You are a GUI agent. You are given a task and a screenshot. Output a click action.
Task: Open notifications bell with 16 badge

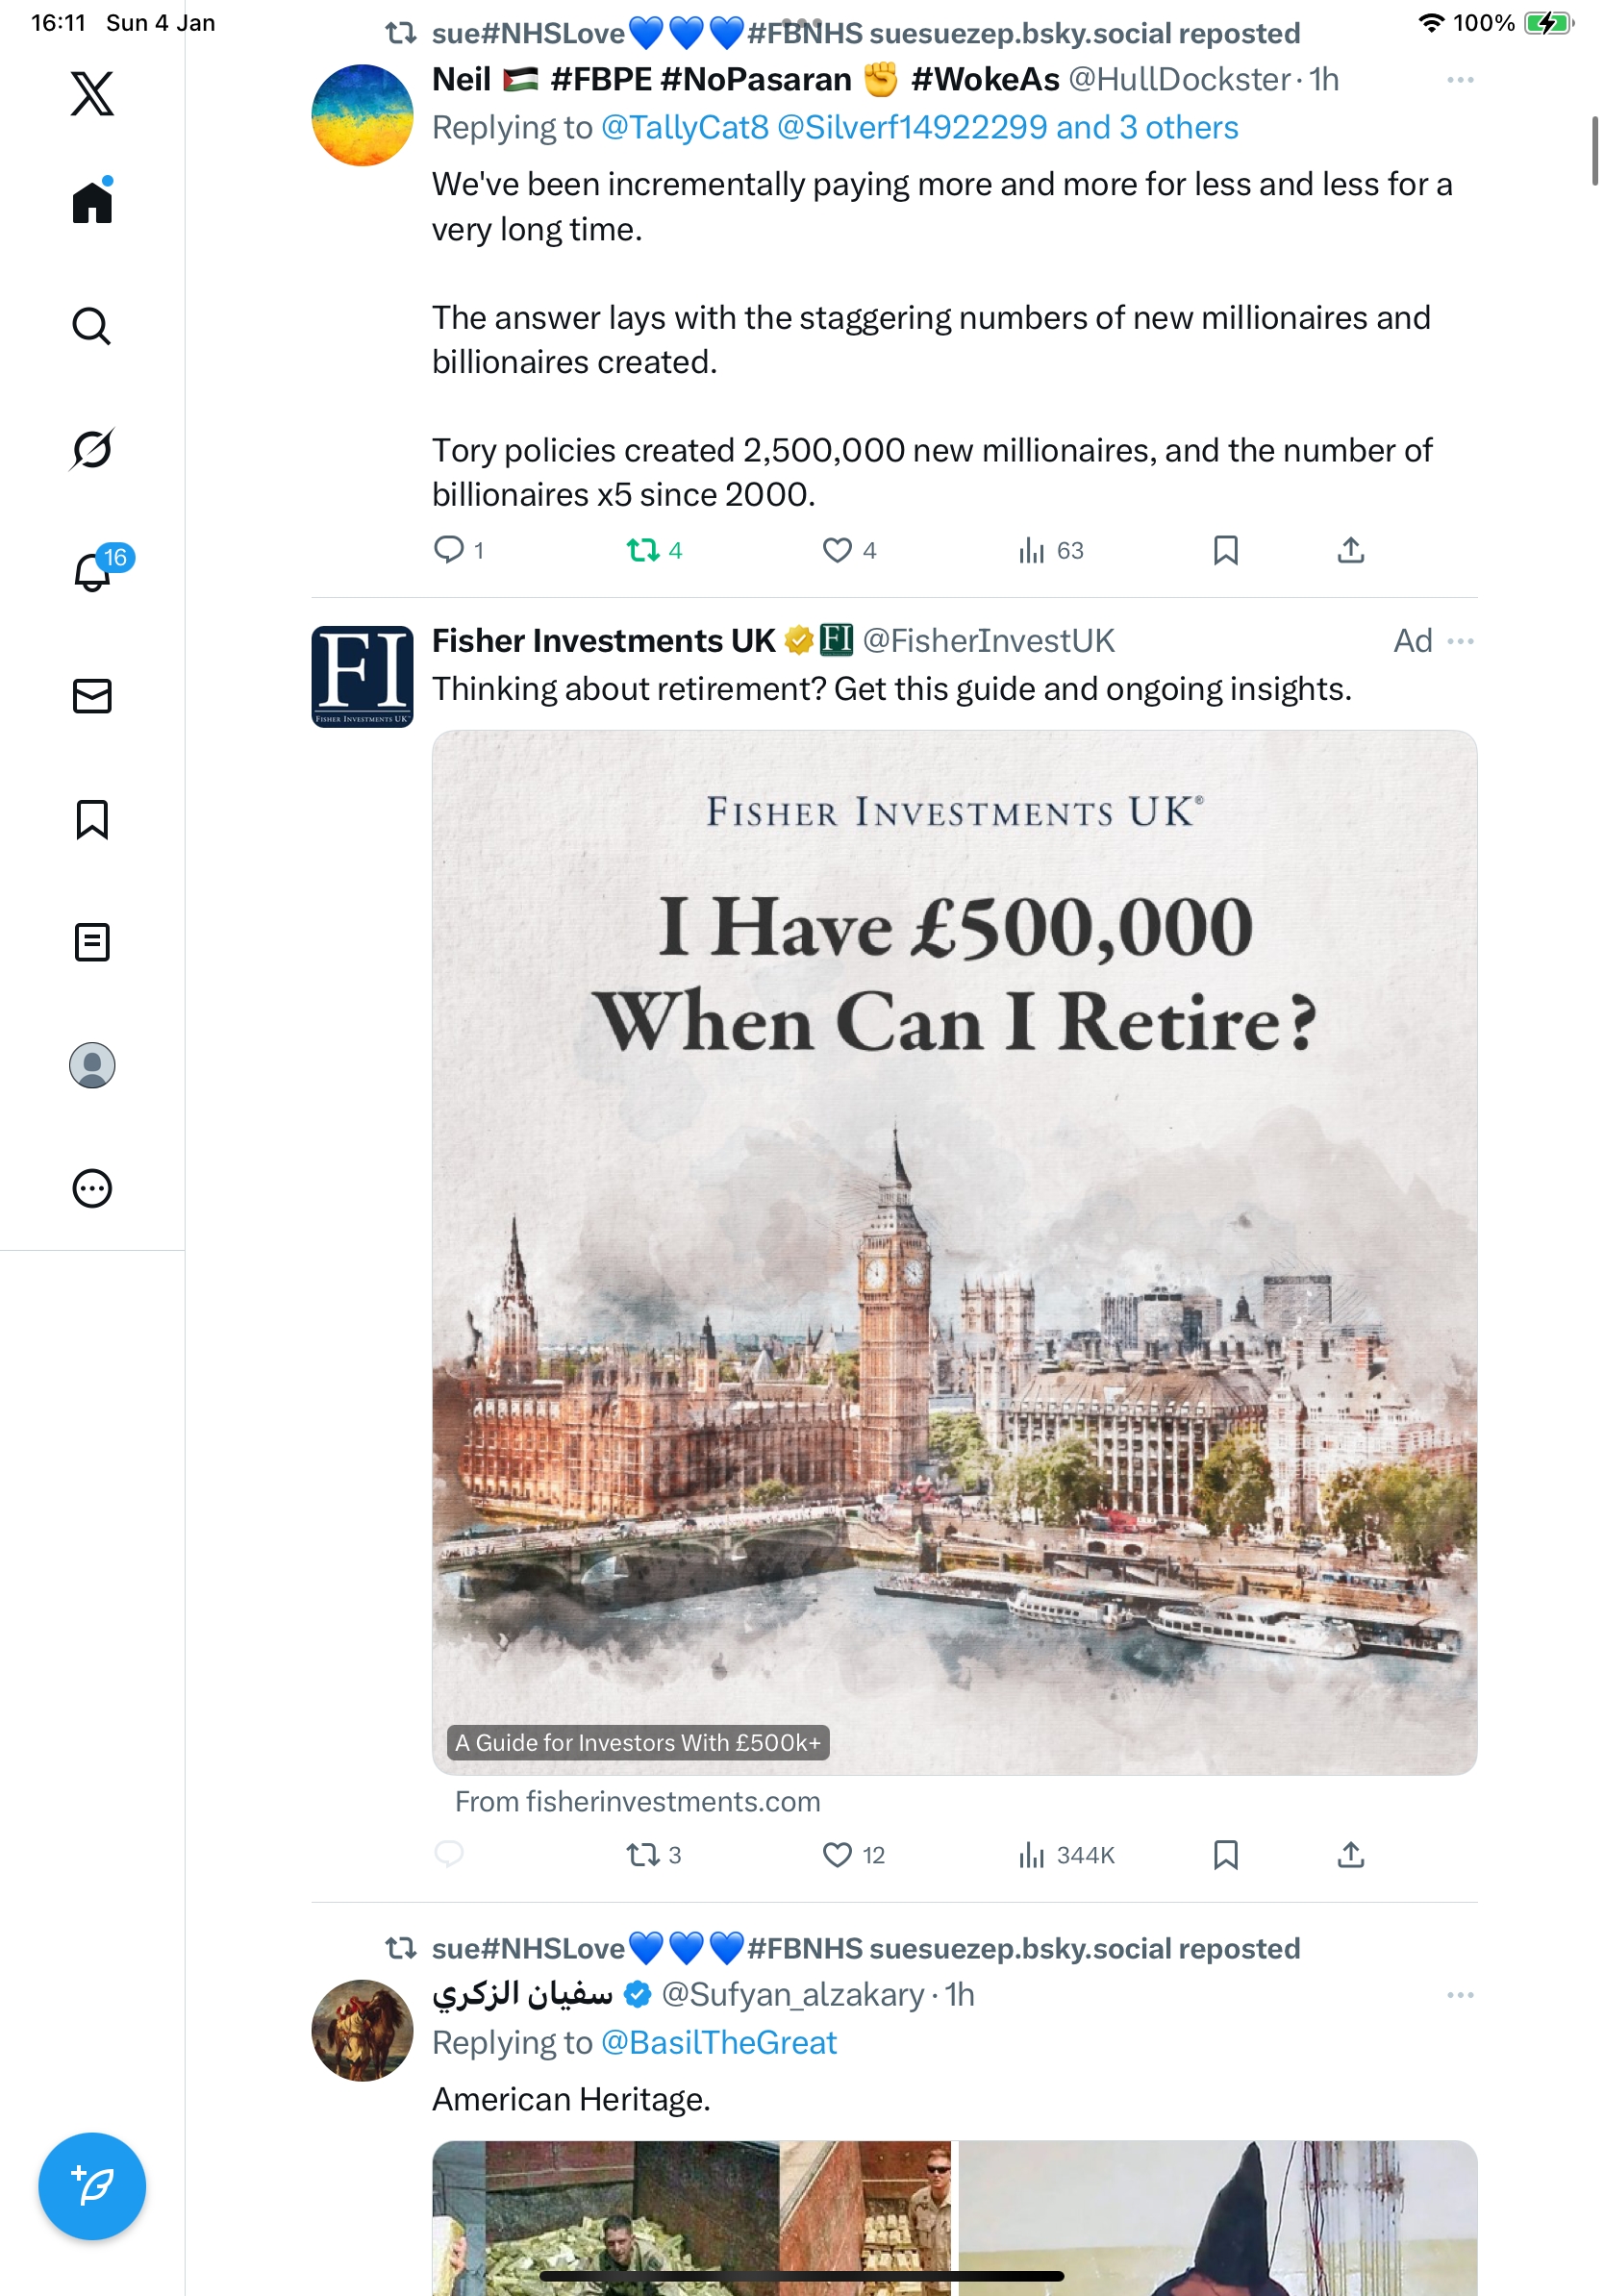[93, 572]
